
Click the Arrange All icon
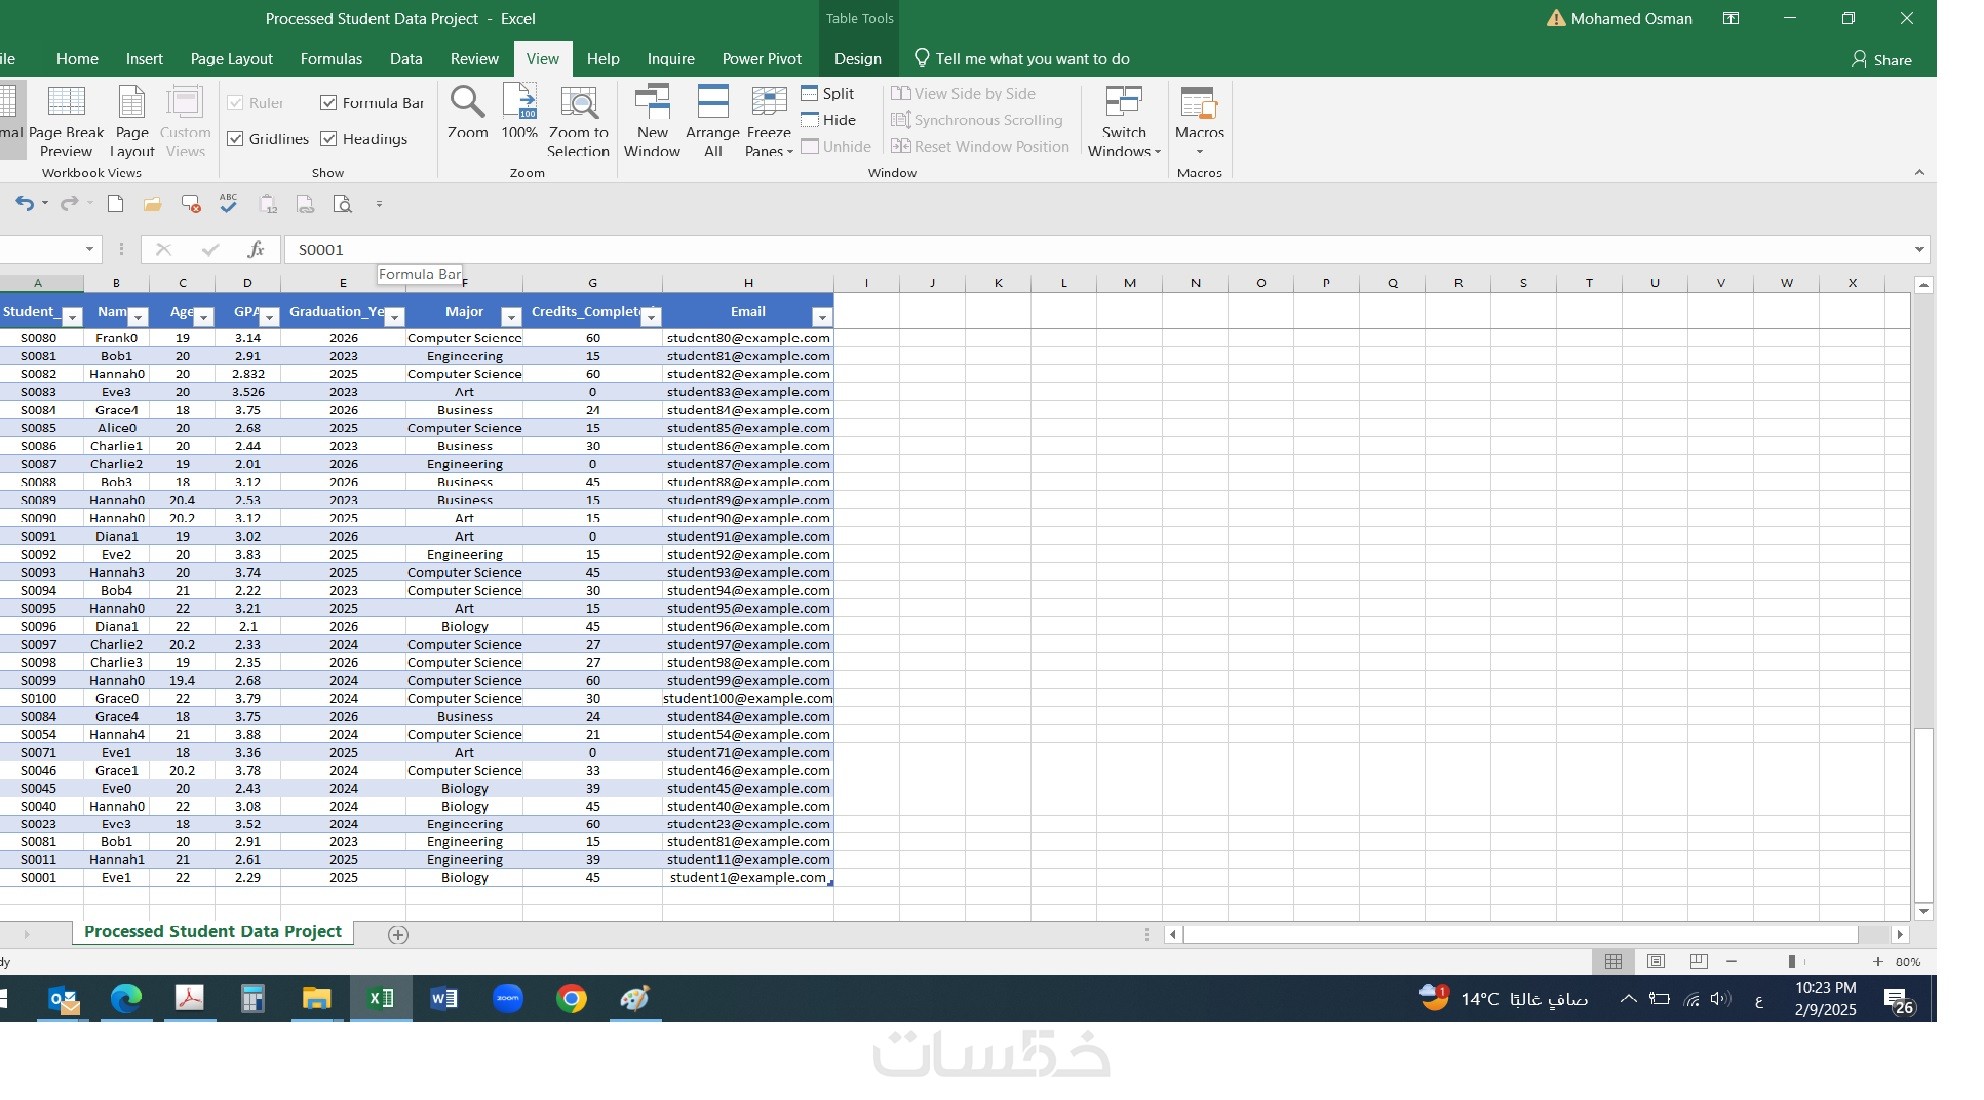click(713, 103)
